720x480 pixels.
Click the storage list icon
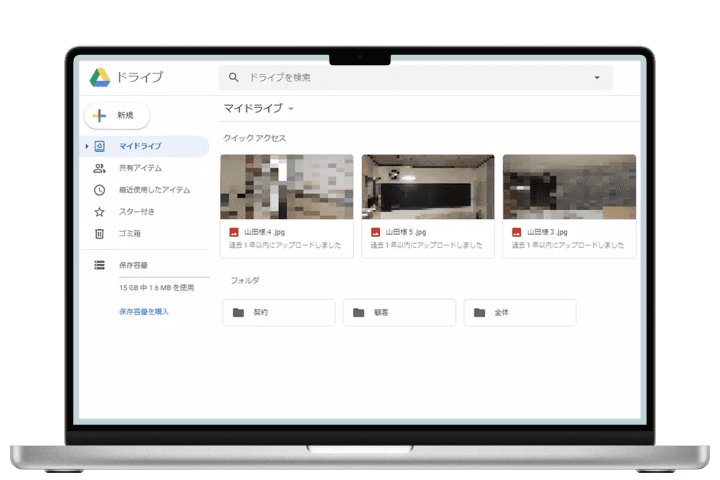pyautogui.click(x=100, y=265)
